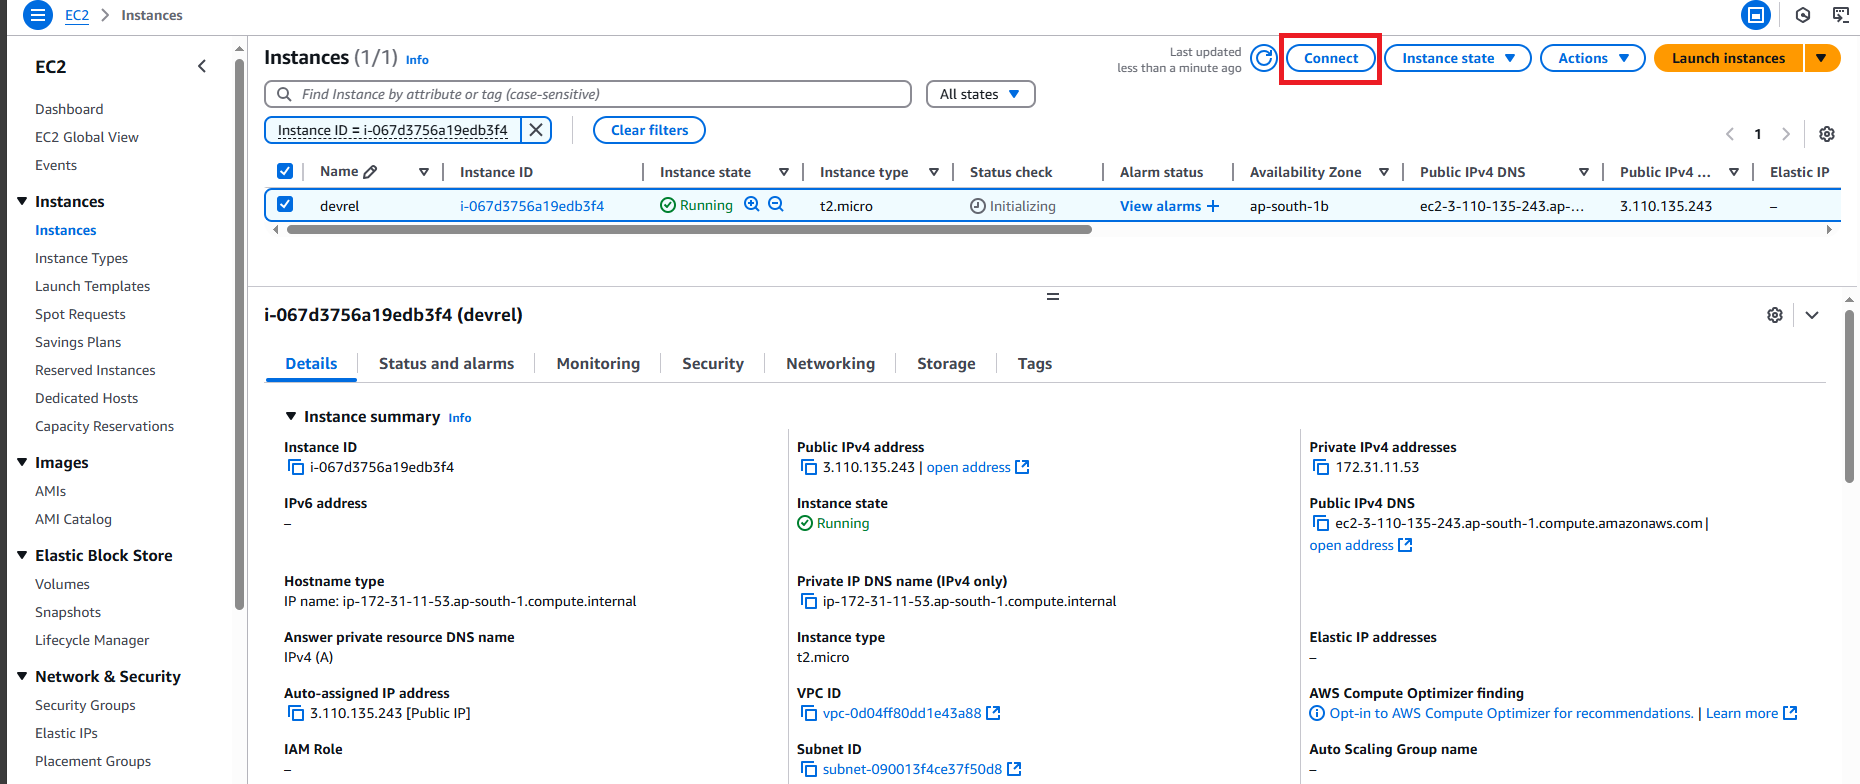
Task: Copy the Subnet ID
Action: pyautogui.click(x=809, y=769)
